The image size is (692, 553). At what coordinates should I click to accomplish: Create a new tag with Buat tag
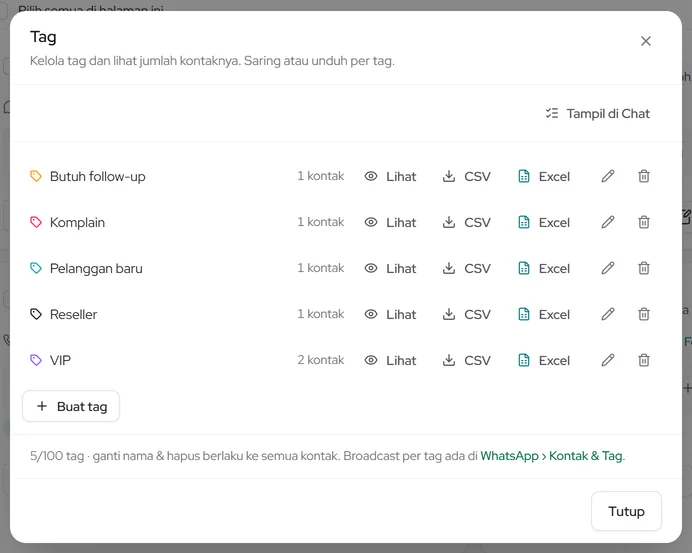tap(71, 406)
